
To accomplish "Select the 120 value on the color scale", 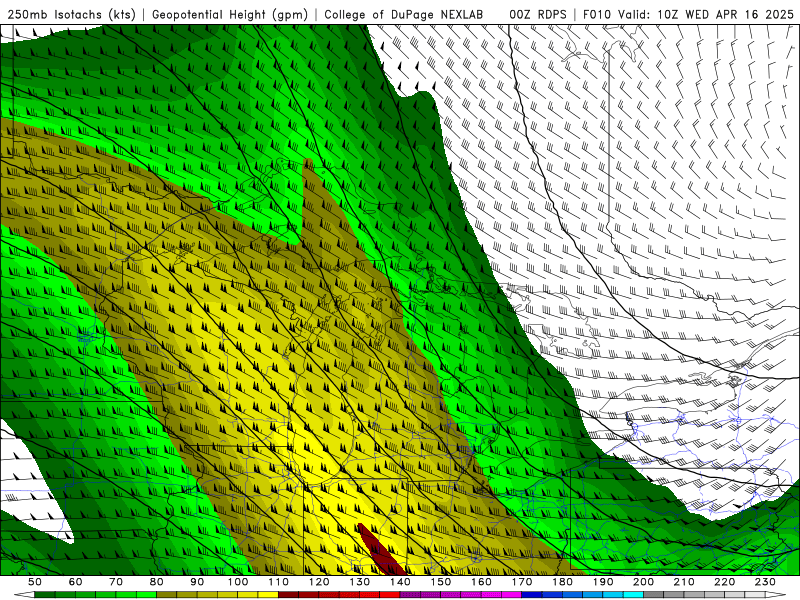I will click(319, 582).
